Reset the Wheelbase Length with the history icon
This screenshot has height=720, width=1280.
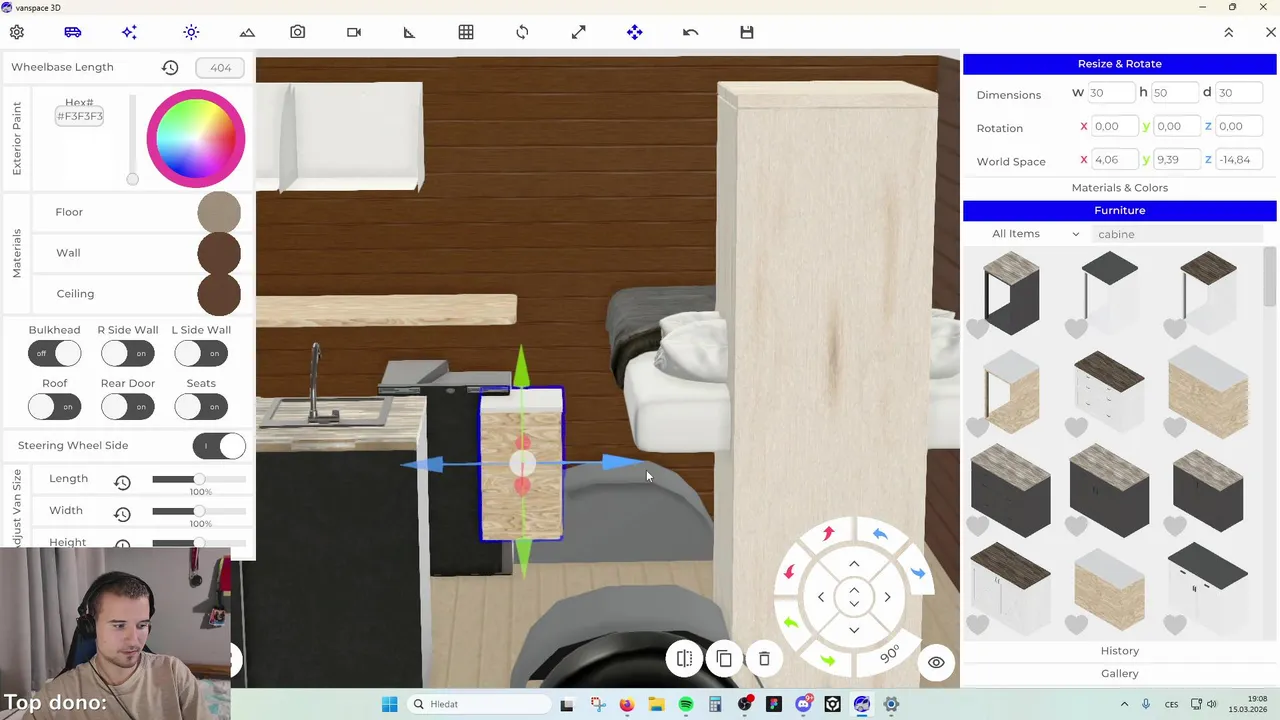click(170, 67)
